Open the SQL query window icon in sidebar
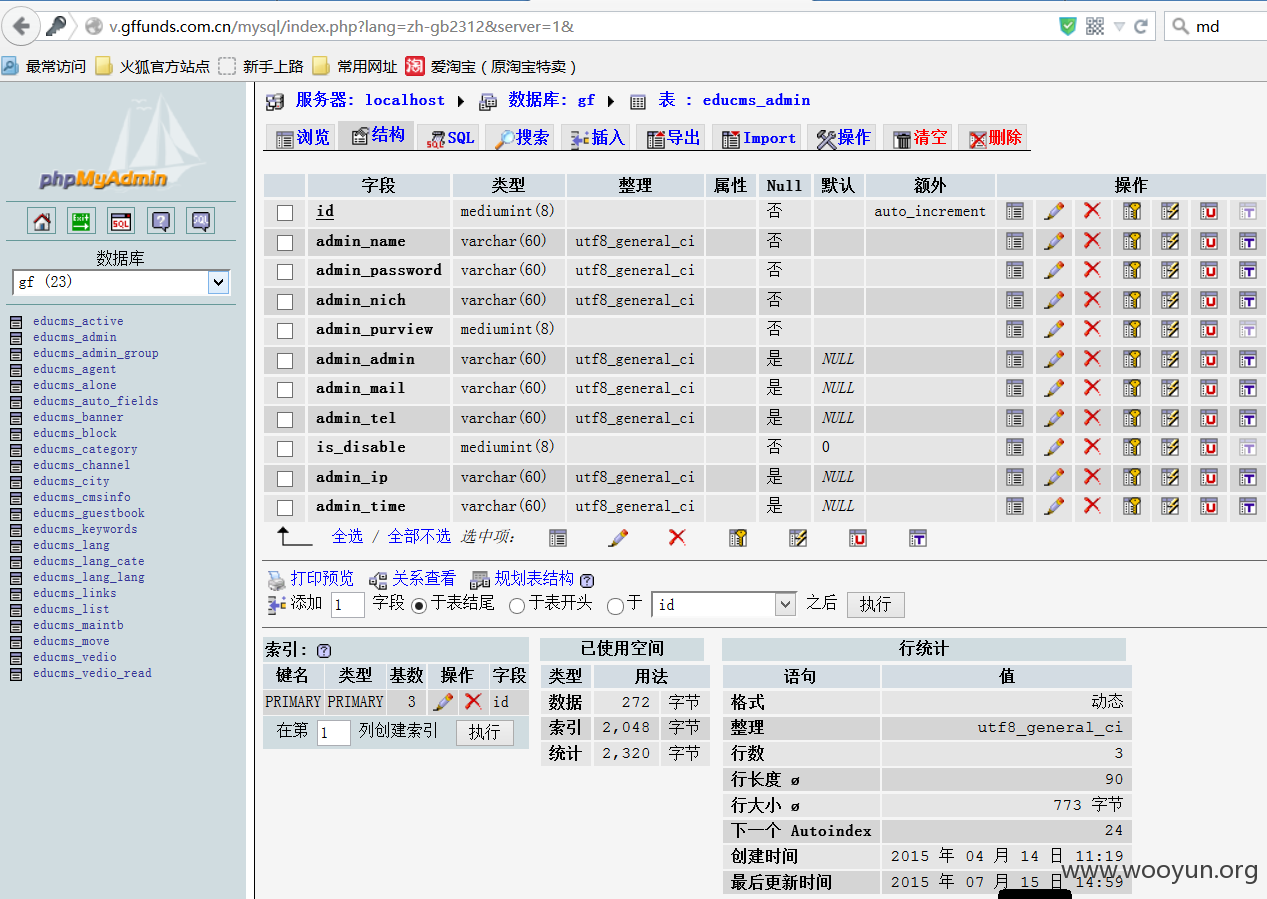This screenshot has height=899, width=1267. click(121, 221)
